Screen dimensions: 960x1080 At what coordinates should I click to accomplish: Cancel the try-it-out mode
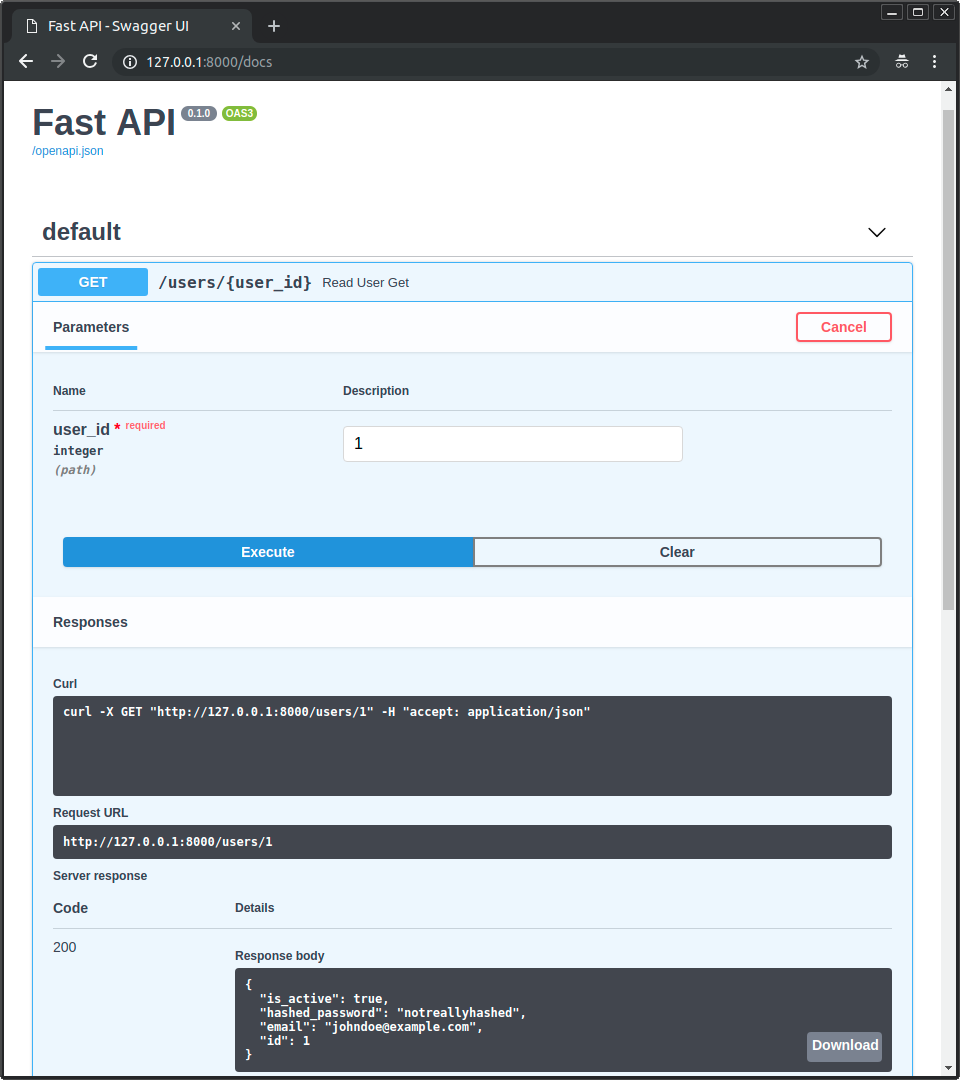843,327
